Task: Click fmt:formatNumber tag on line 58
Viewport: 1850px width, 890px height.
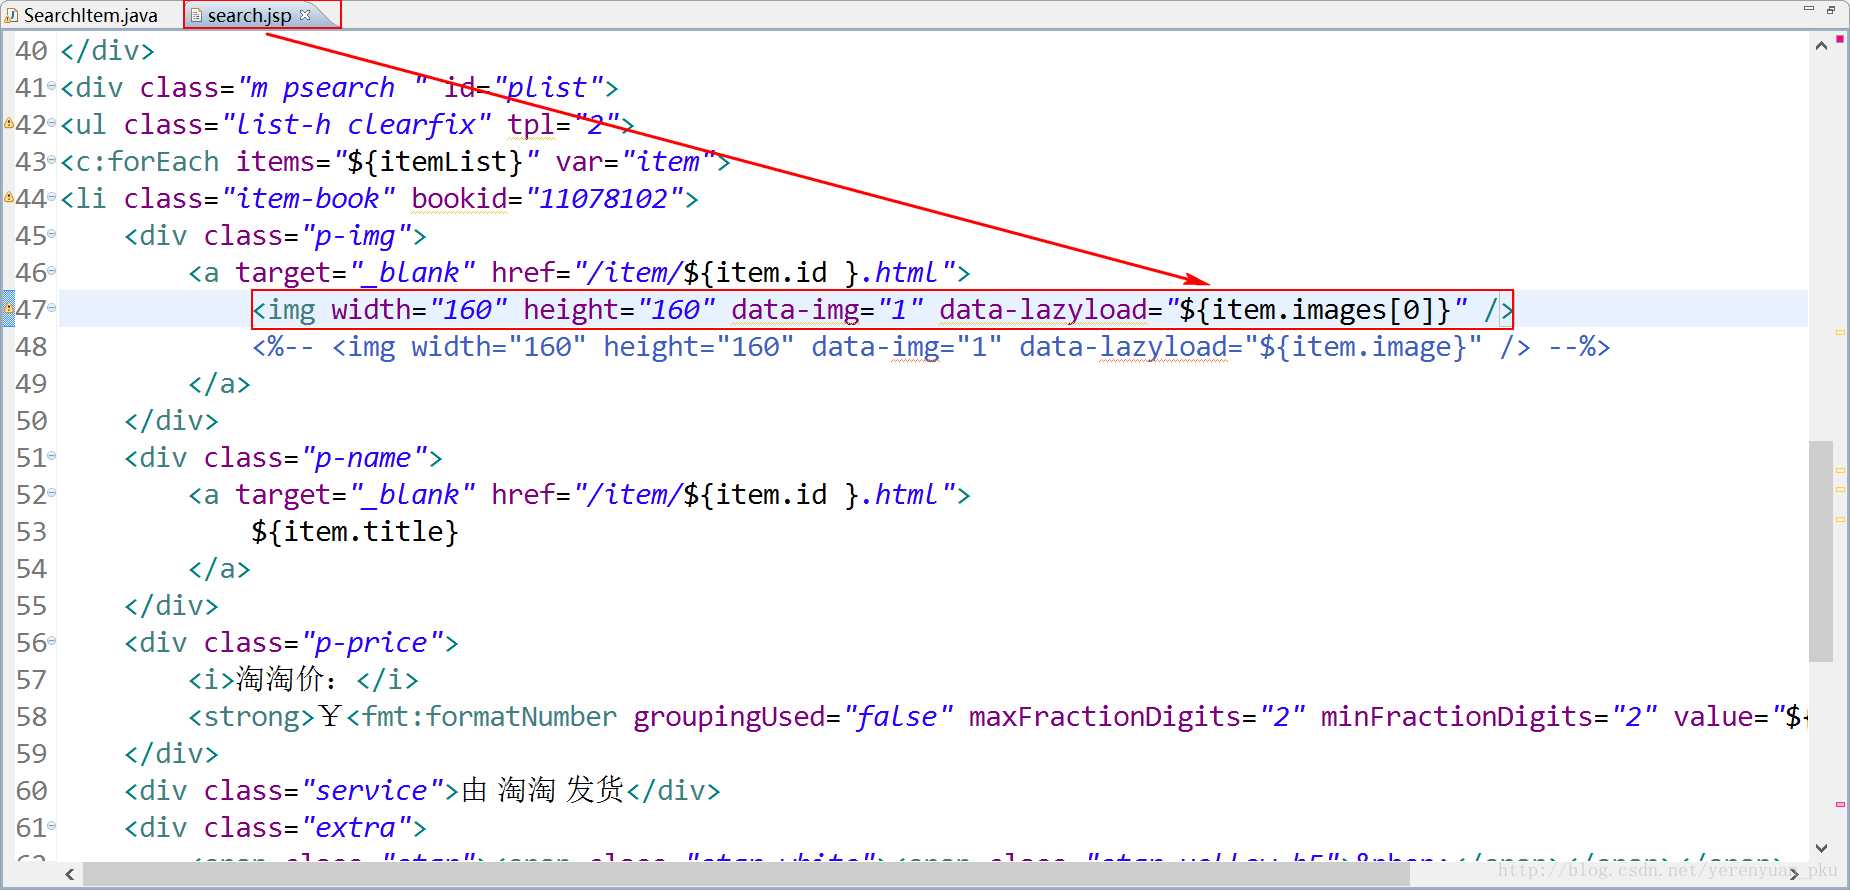Action: pos(490,716)
